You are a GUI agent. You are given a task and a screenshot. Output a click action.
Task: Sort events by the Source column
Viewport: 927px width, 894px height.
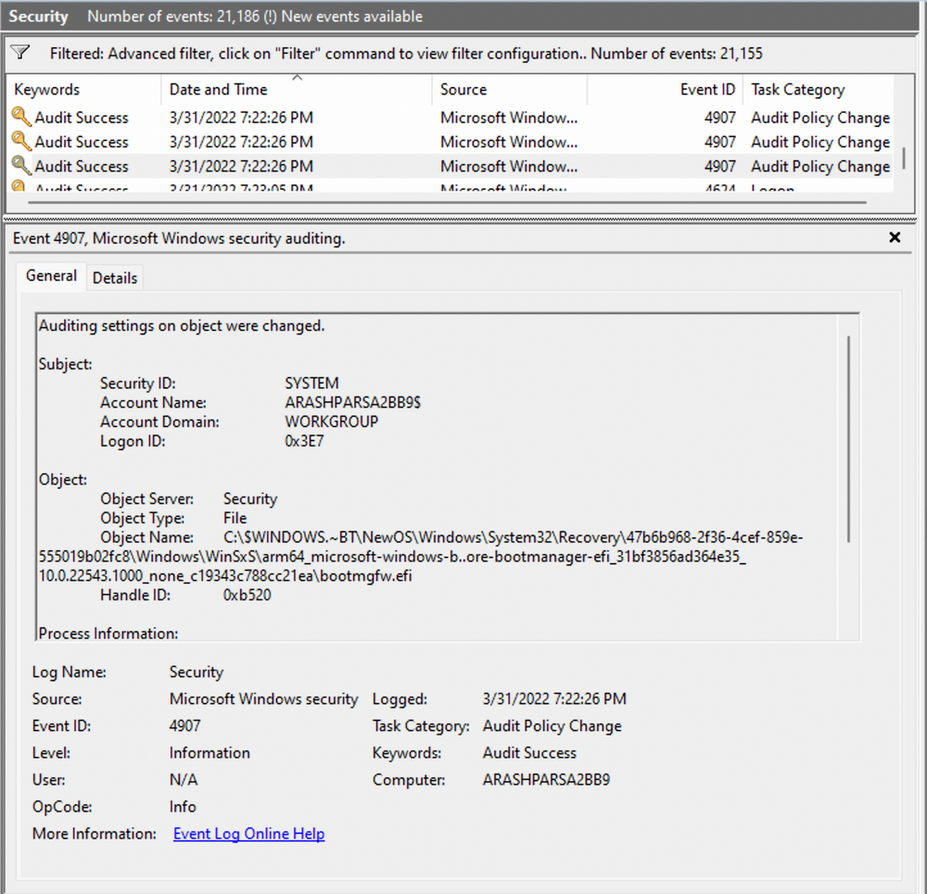pyautogui.click(x=462, y=89)
